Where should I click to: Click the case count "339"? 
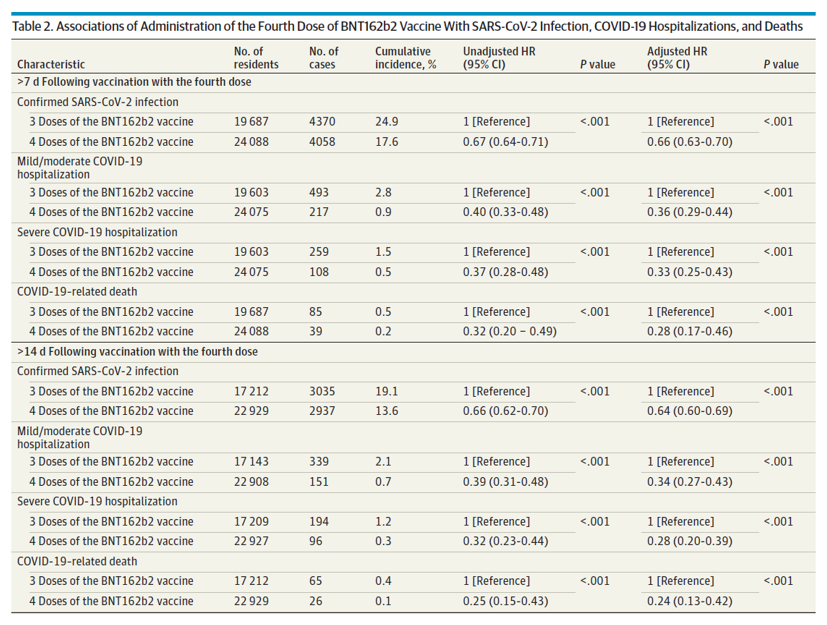pyautogui.click(x=319, y=462)
